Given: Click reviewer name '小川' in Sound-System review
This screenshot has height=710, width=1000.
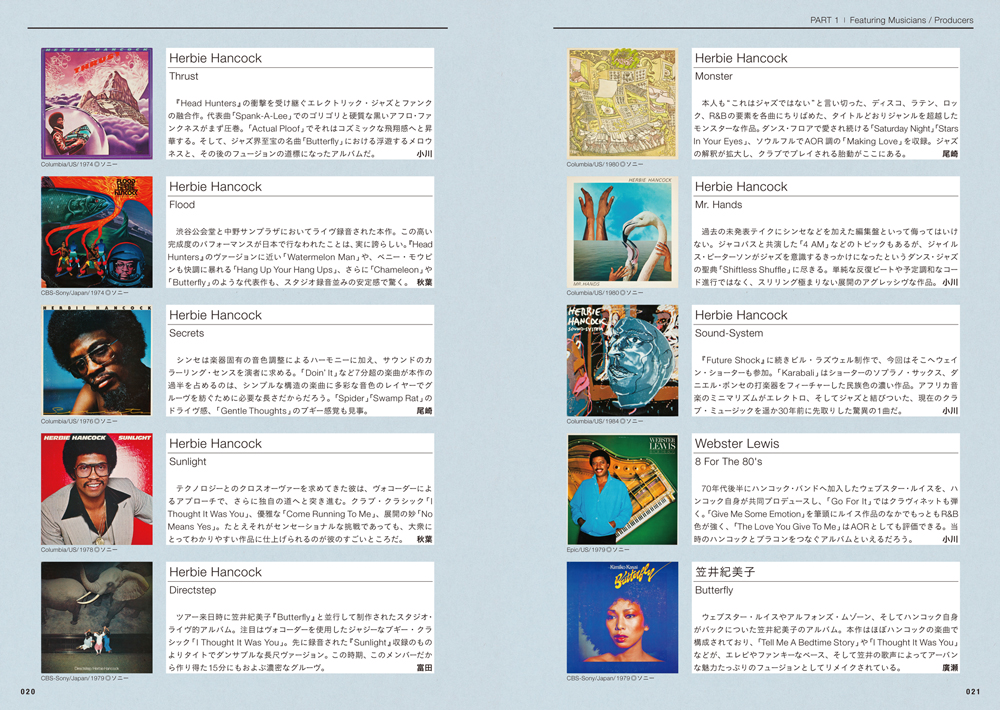Looking at the screenshot, I should click(950, 411).
